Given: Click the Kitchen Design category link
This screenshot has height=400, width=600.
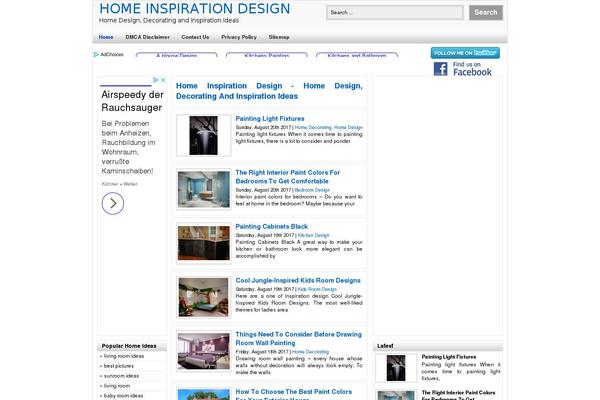Looking at the screenshot, I should tap(313, 235).
